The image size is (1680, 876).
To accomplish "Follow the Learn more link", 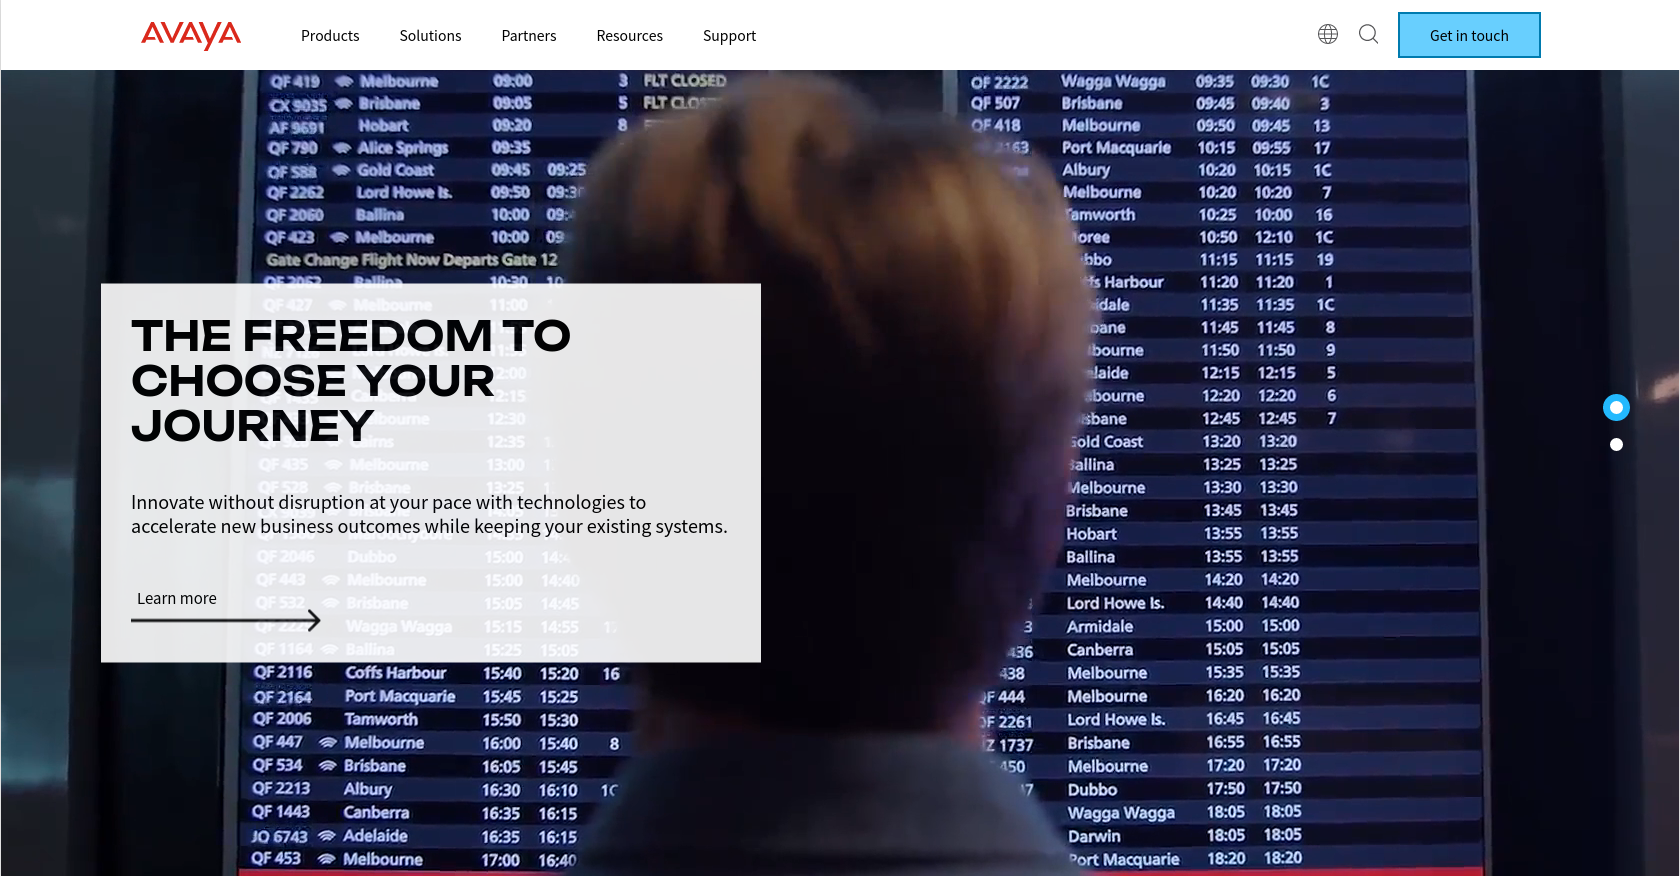I will (177, 598).
